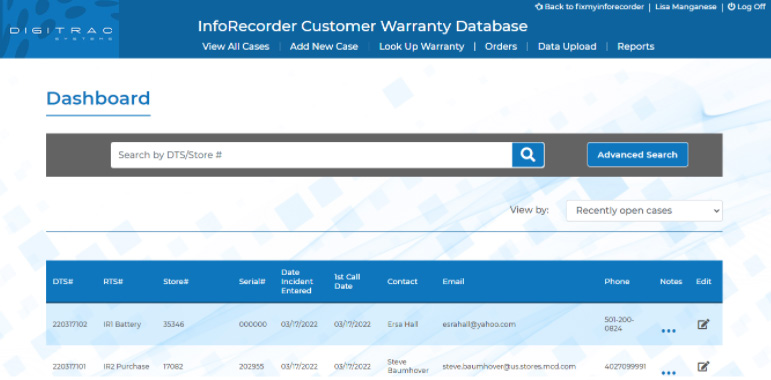Viewport: 771px width, 380px height.
Task: Show notes dots for case 220317101
Action: pyautogui.click(x=668, y=372)
